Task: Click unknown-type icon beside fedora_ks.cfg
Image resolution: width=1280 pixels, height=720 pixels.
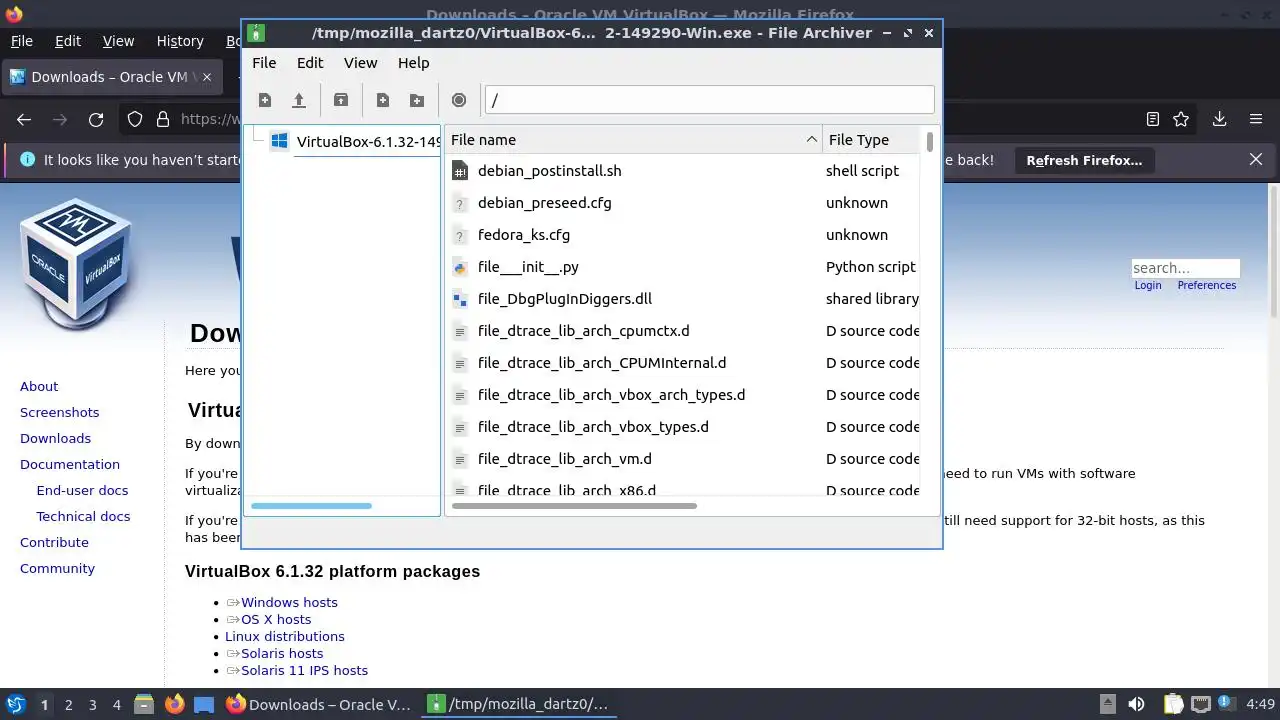Action: click(460, 235)
